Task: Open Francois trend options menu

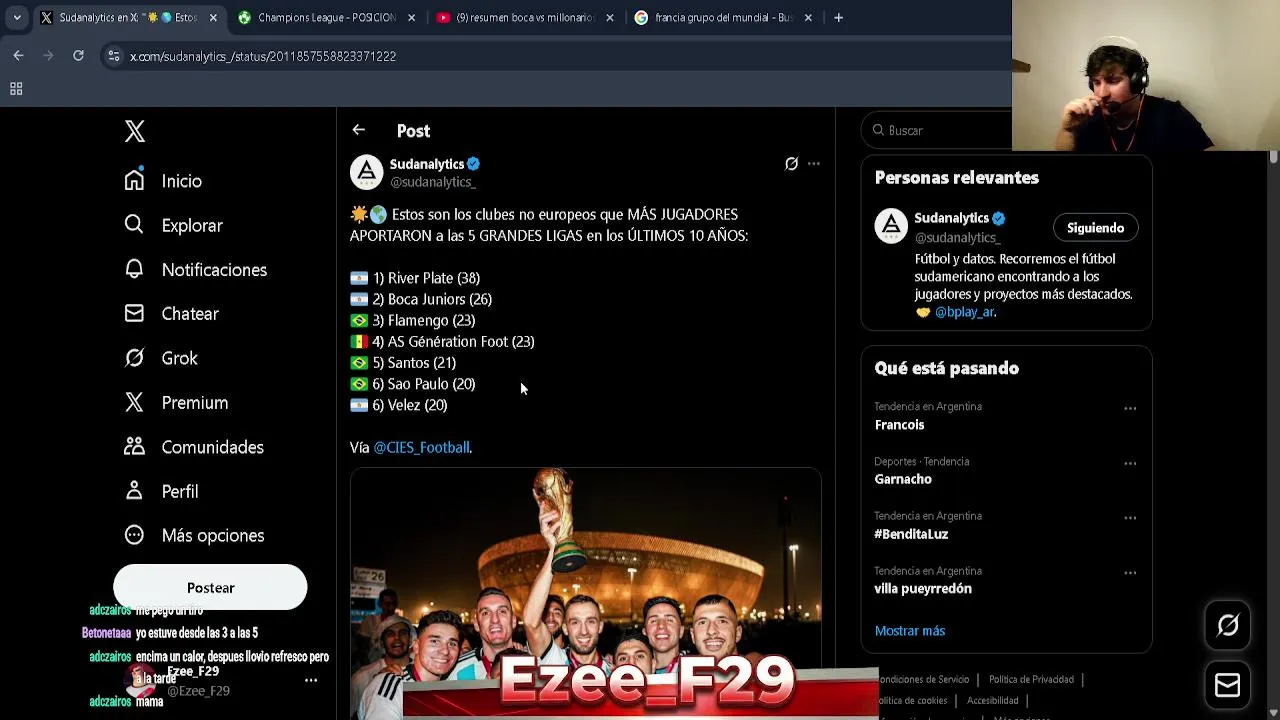Action: [1130, 408]
